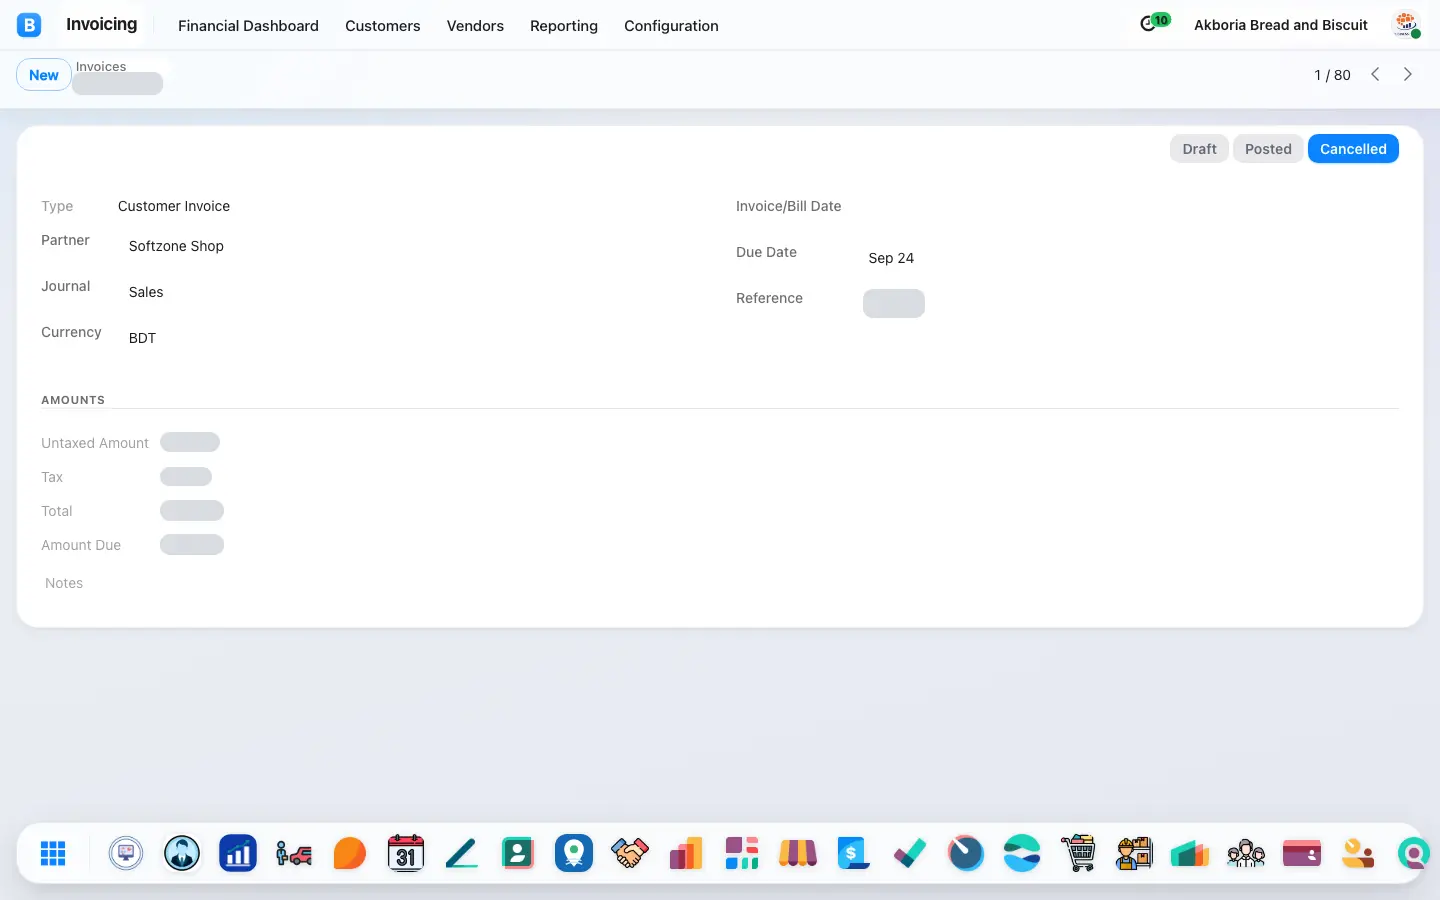Viewport: 1440px width, 900px height.
Task: Open the blue bar chart app icon
Action: click(238, 853)
